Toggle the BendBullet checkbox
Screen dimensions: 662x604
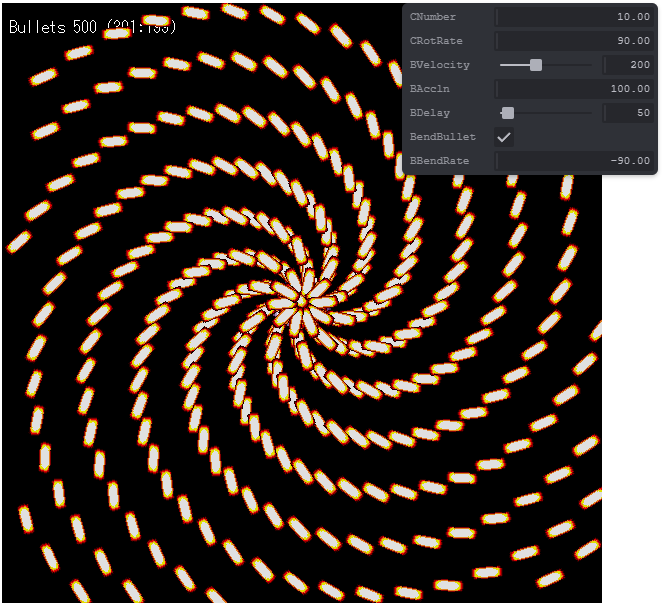coord(504,137)
